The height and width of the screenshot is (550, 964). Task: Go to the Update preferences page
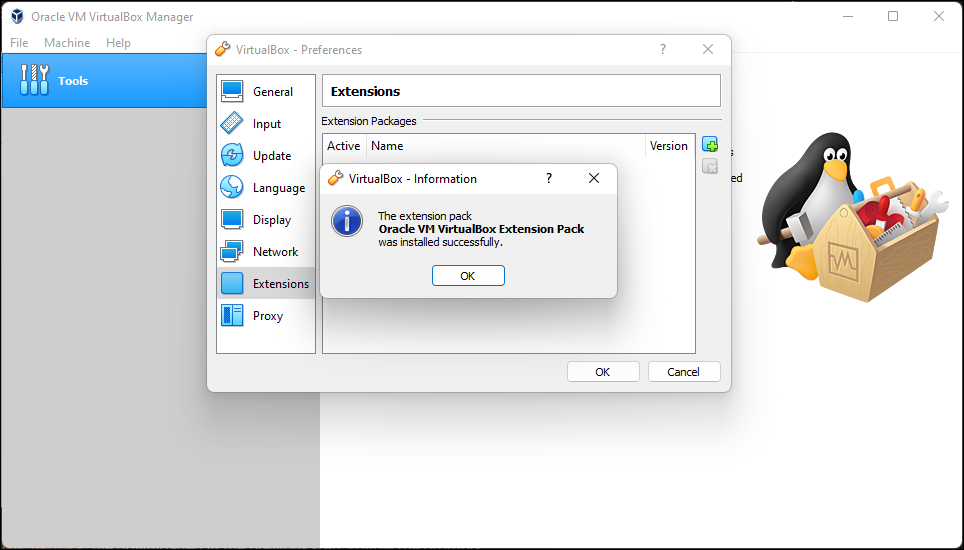(x=265, y=156)
